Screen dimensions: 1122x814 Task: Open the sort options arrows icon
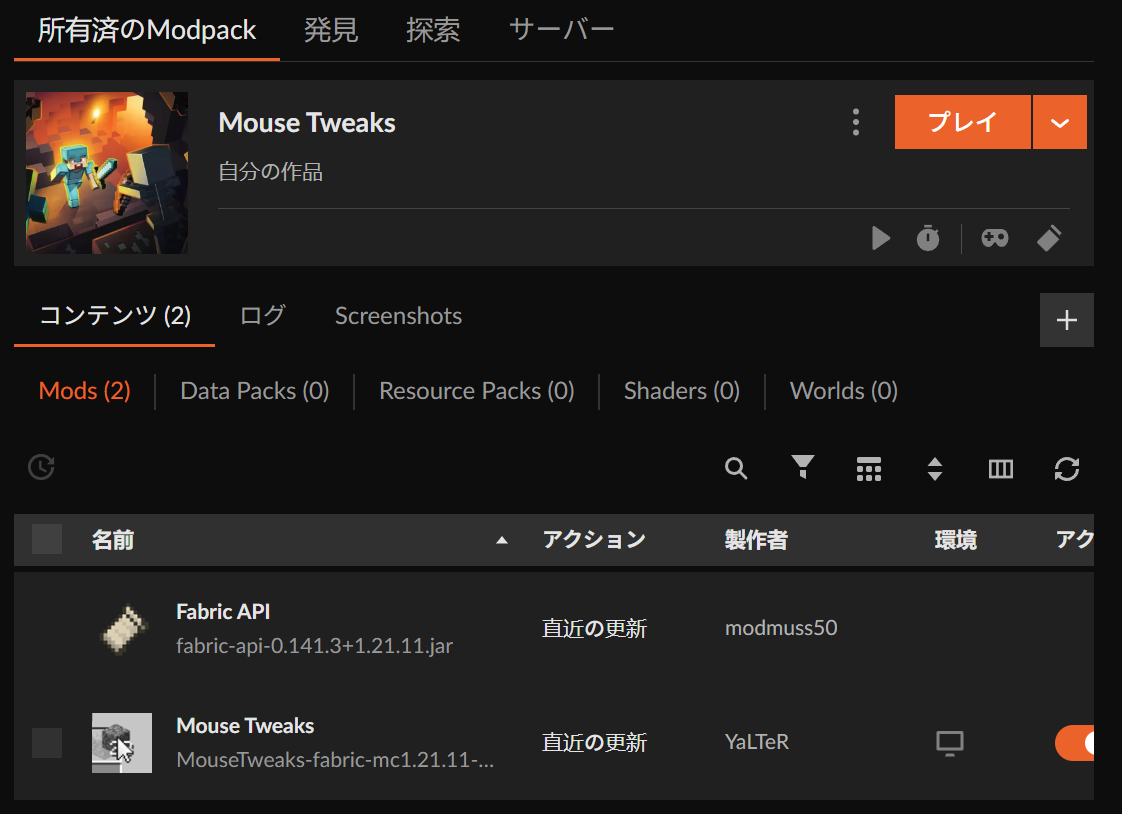[934, 468]
